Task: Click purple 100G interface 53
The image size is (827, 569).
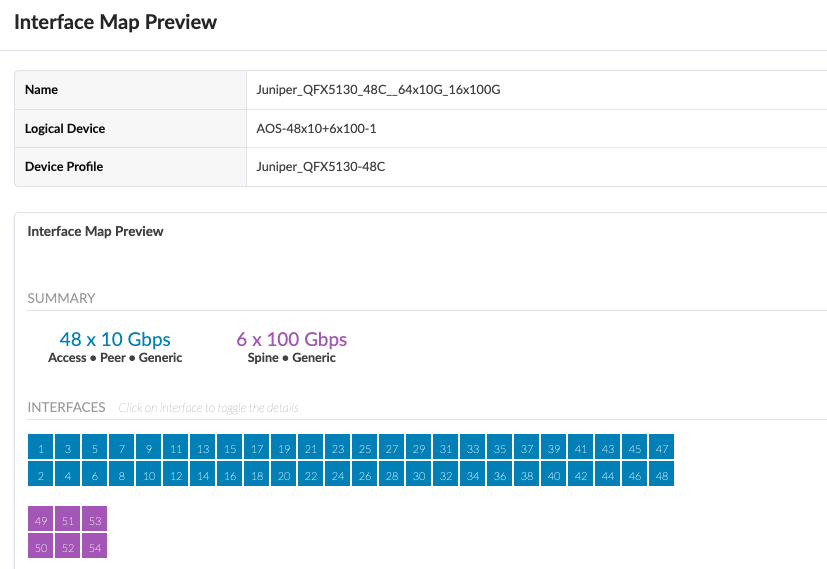Action: (x=94, y=518)
